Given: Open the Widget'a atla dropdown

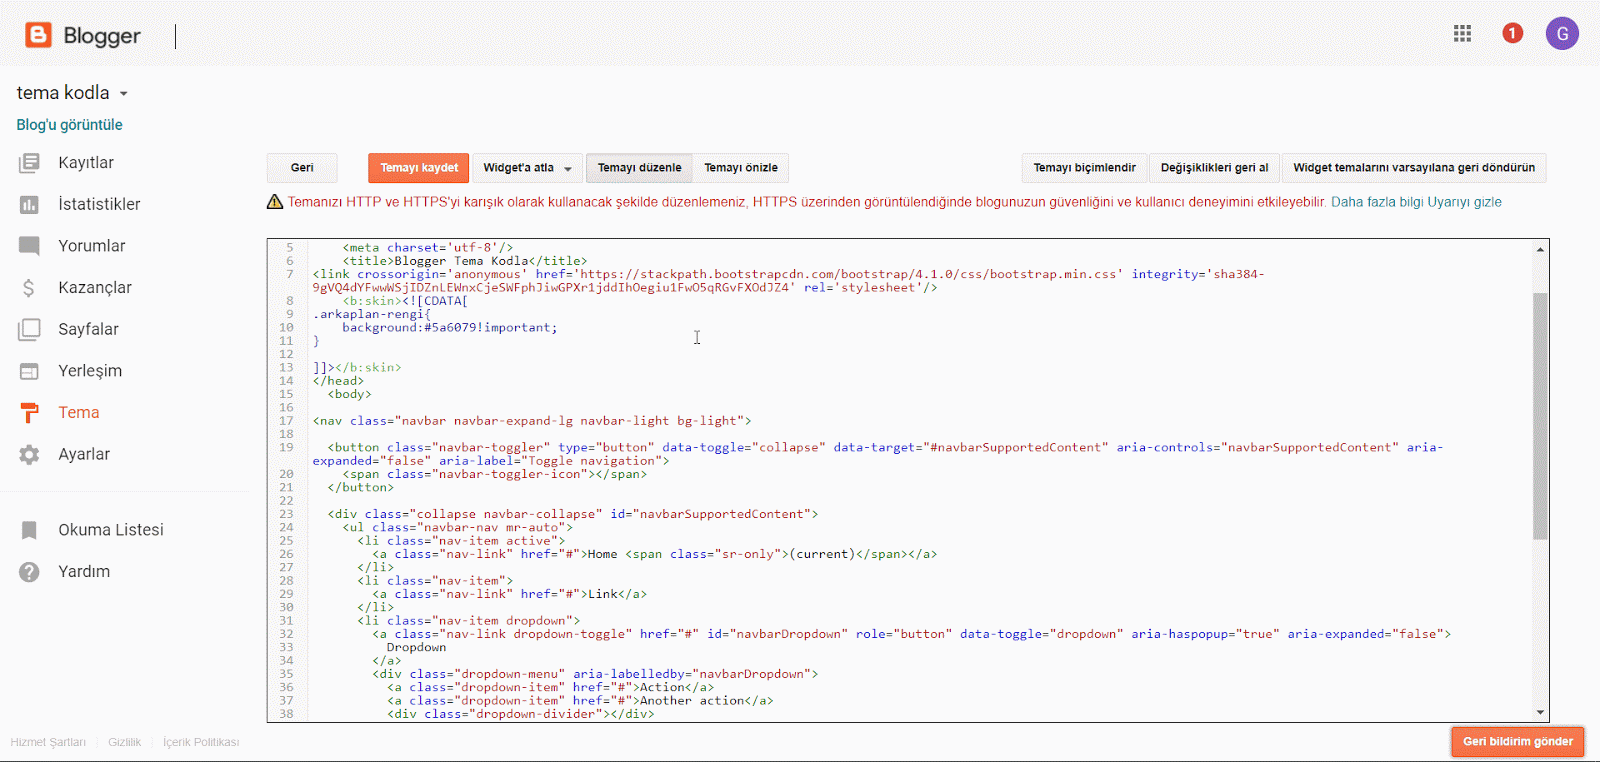Looking at the screenshot, I should (x=527, y=168).
